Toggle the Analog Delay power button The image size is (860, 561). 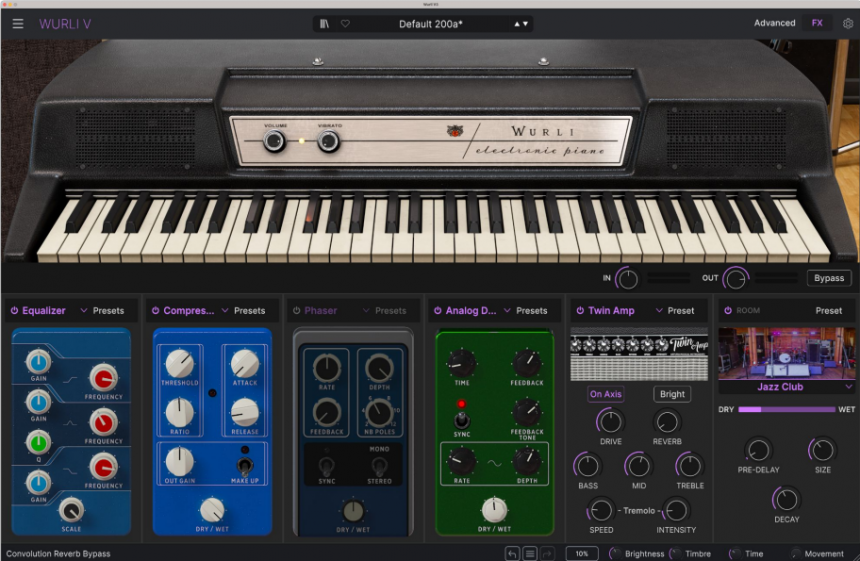[x=438, y=310]
